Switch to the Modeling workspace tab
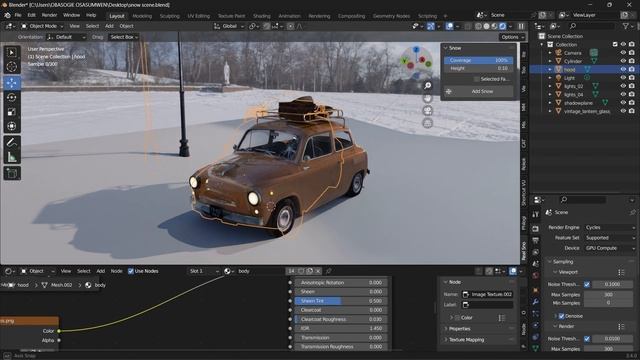 click(142, 16)
